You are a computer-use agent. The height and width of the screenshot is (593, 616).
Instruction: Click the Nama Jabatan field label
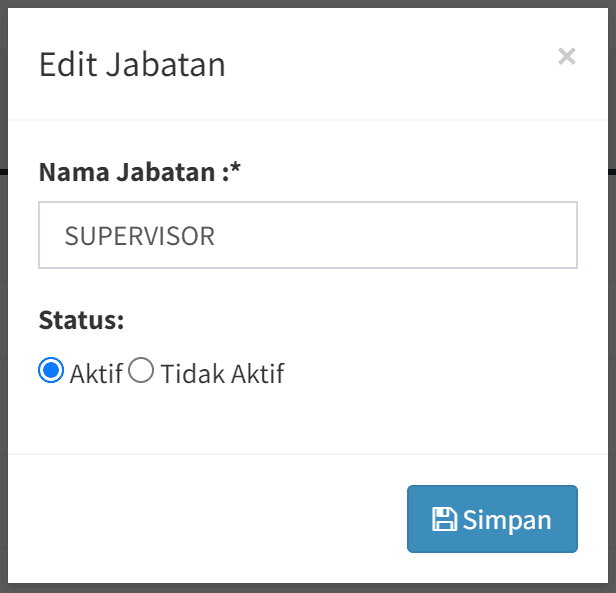pos(128,172)
